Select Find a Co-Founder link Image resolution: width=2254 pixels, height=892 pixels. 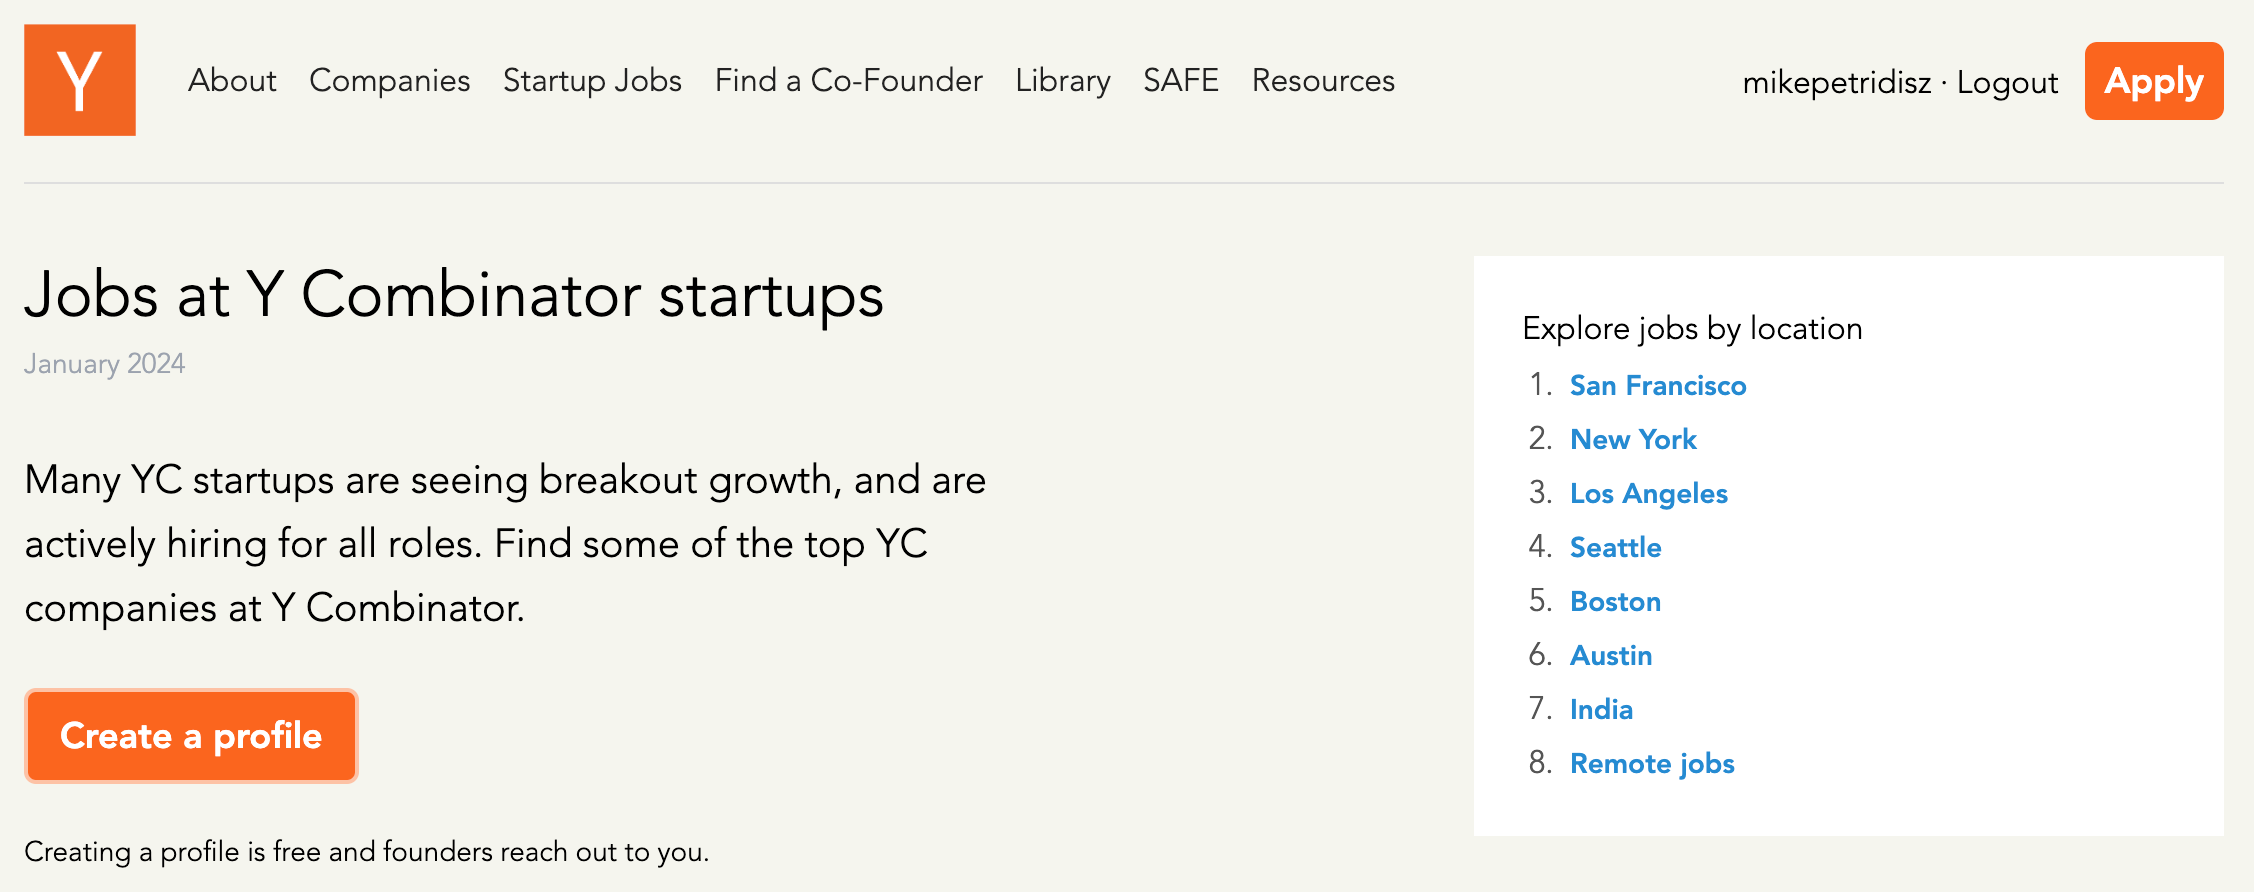tap(848, 80)
